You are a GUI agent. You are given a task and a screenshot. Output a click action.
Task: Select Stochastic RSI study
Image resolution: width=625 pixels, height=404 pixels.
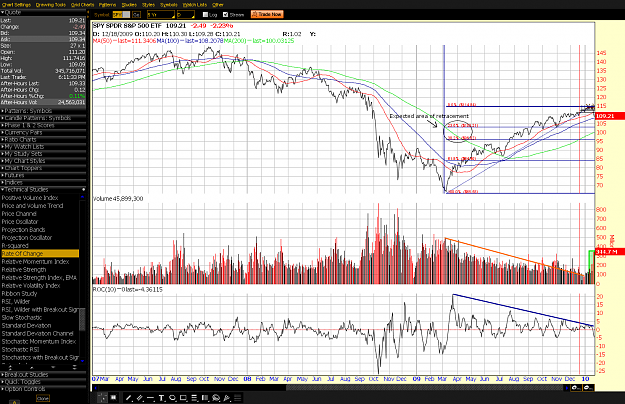[x=40, y=349]
